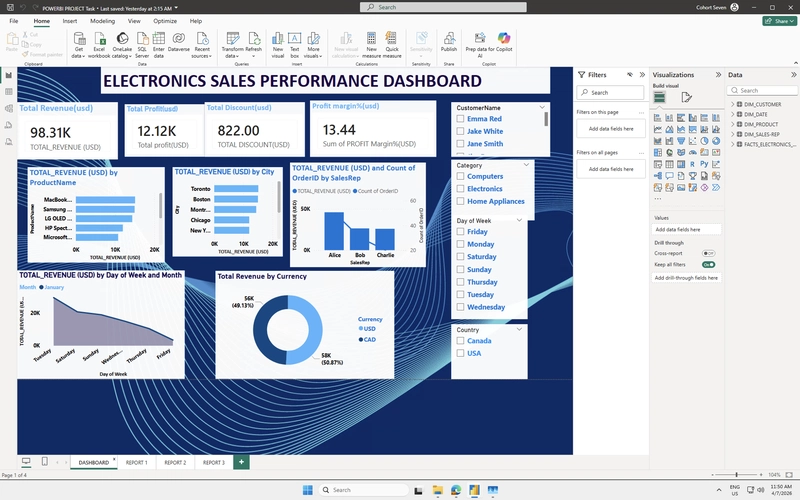The width and height of the screenshot is (800, 500).
Task: Expand the DIM_CUSTOMER table
Action: click(733, 104)
